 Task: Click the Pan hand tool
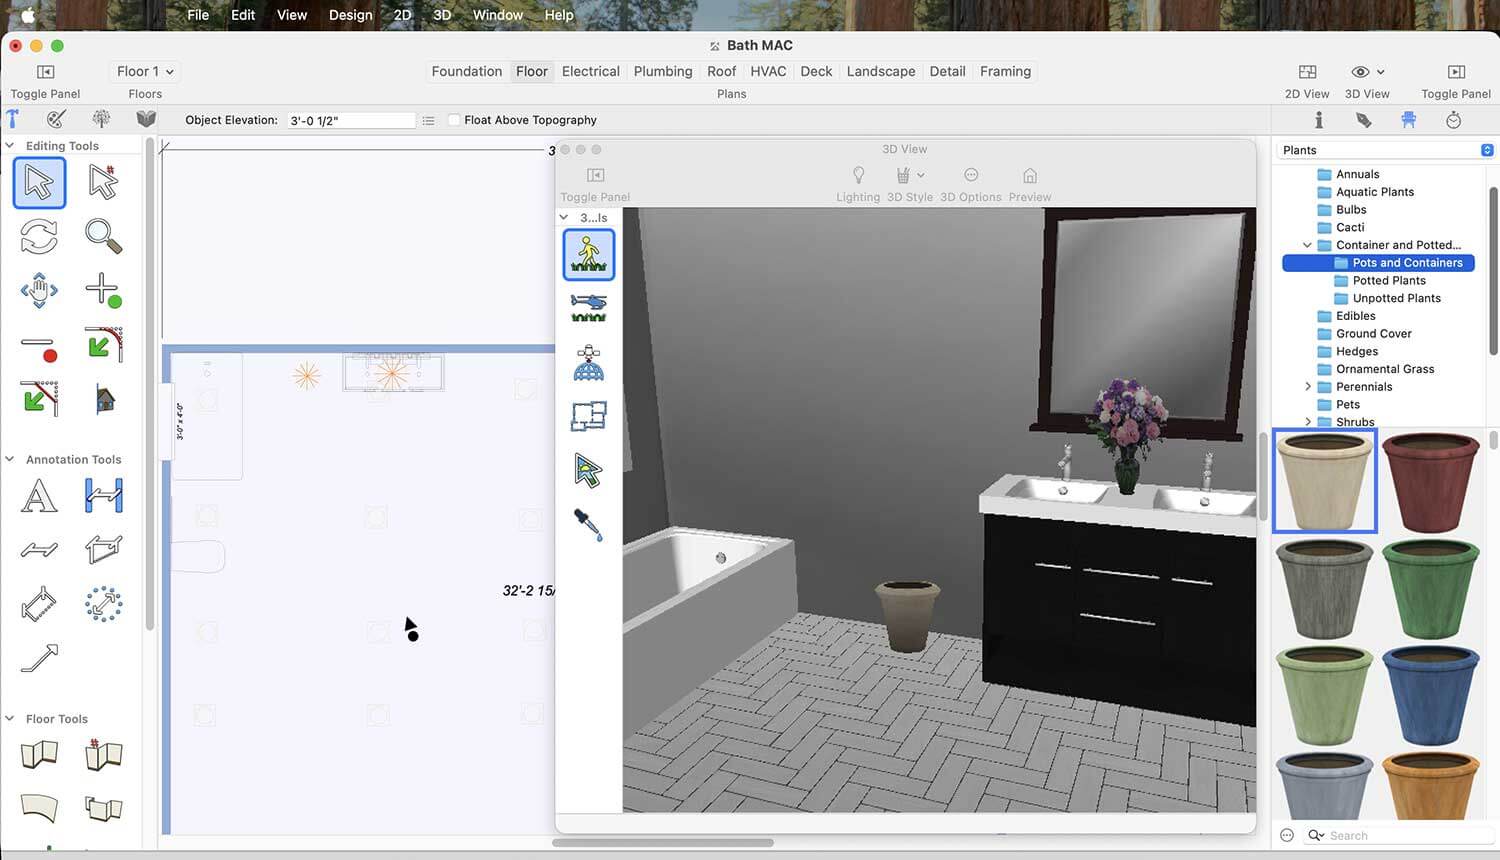(39, 291)
